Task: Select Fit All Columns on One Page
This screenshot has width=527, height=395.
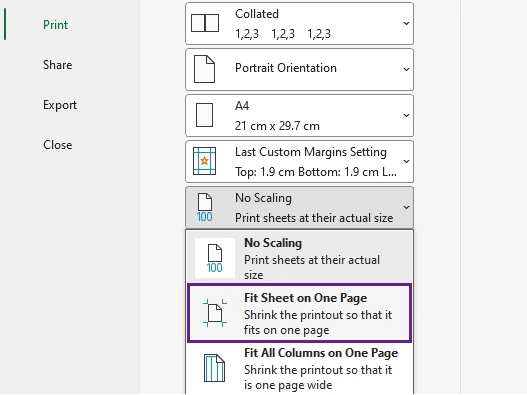Action: click(x=299, y=369)
